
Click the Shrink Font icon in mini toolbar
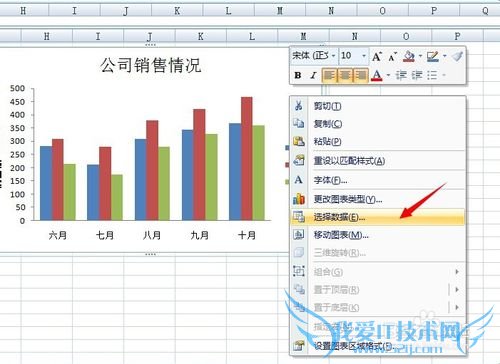[x=392, y=57]
